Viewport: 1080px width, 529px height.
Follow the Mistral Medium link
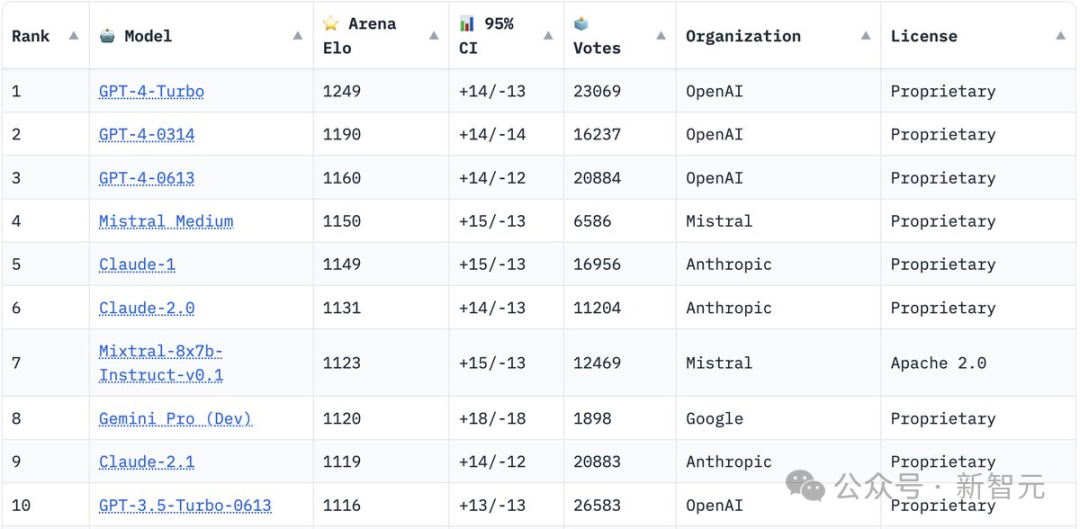(165, 221)
